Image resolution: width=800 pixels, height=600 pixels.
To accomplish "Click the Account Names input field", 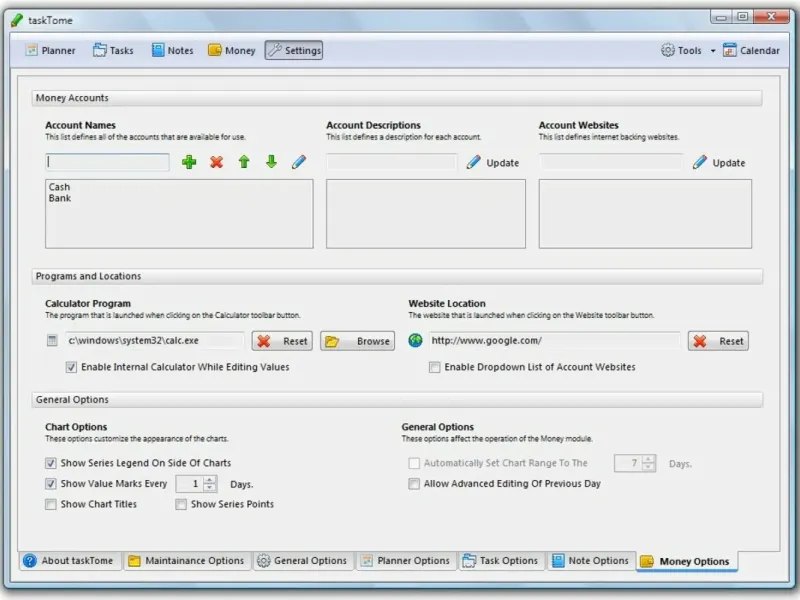I will click(107, 162).
